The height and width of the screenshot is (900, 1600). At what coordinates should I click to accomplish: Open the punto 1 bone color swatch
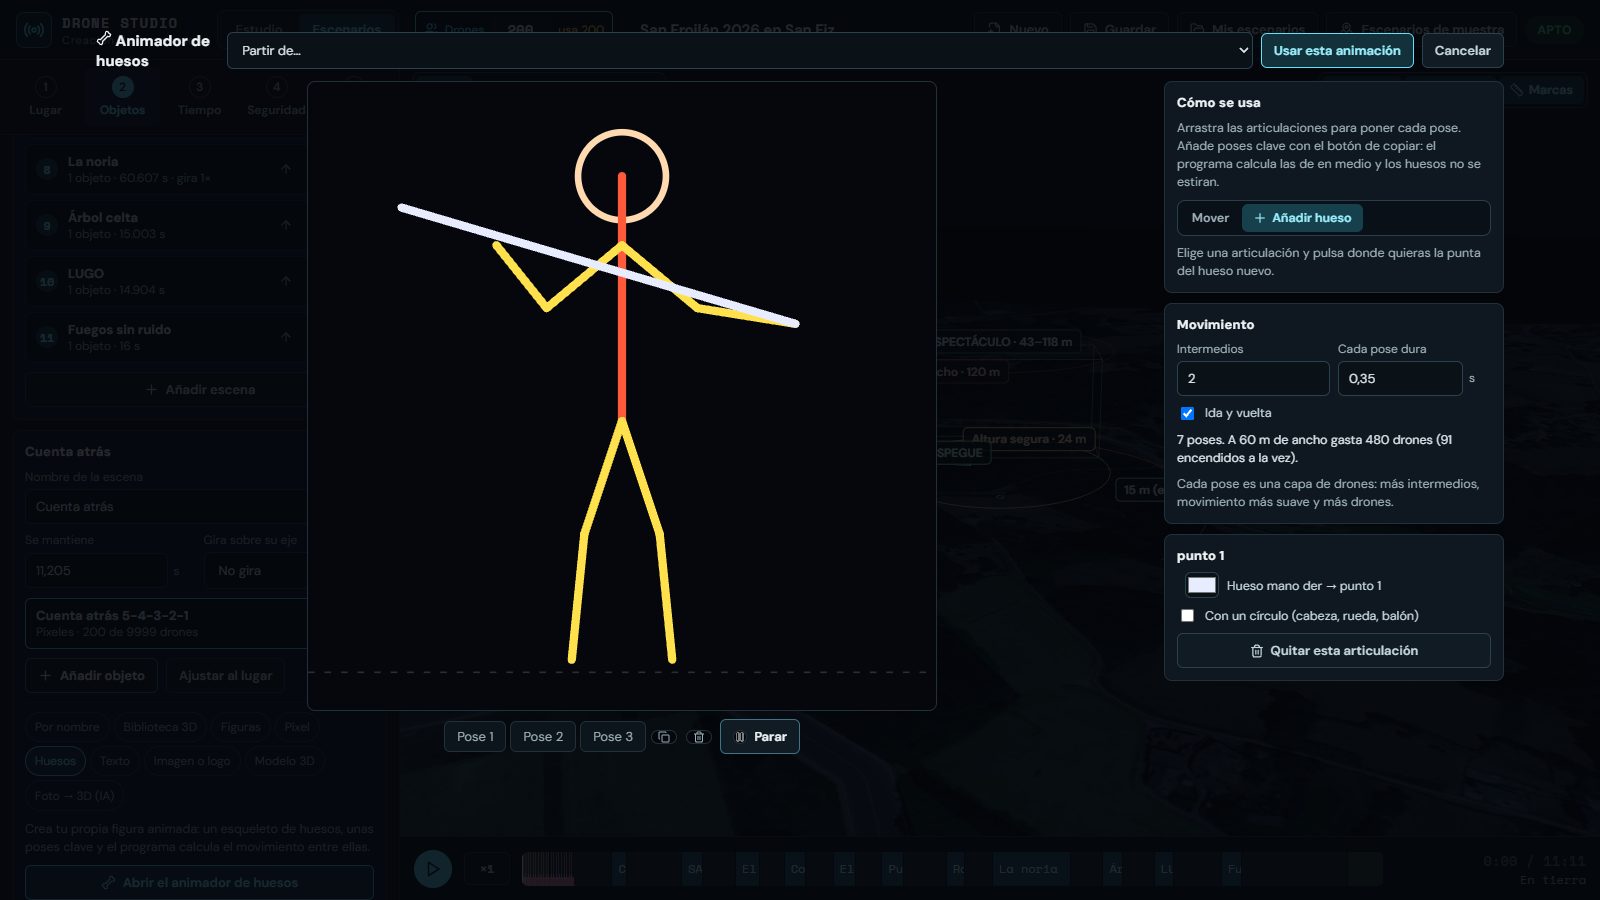point(1201,586)
